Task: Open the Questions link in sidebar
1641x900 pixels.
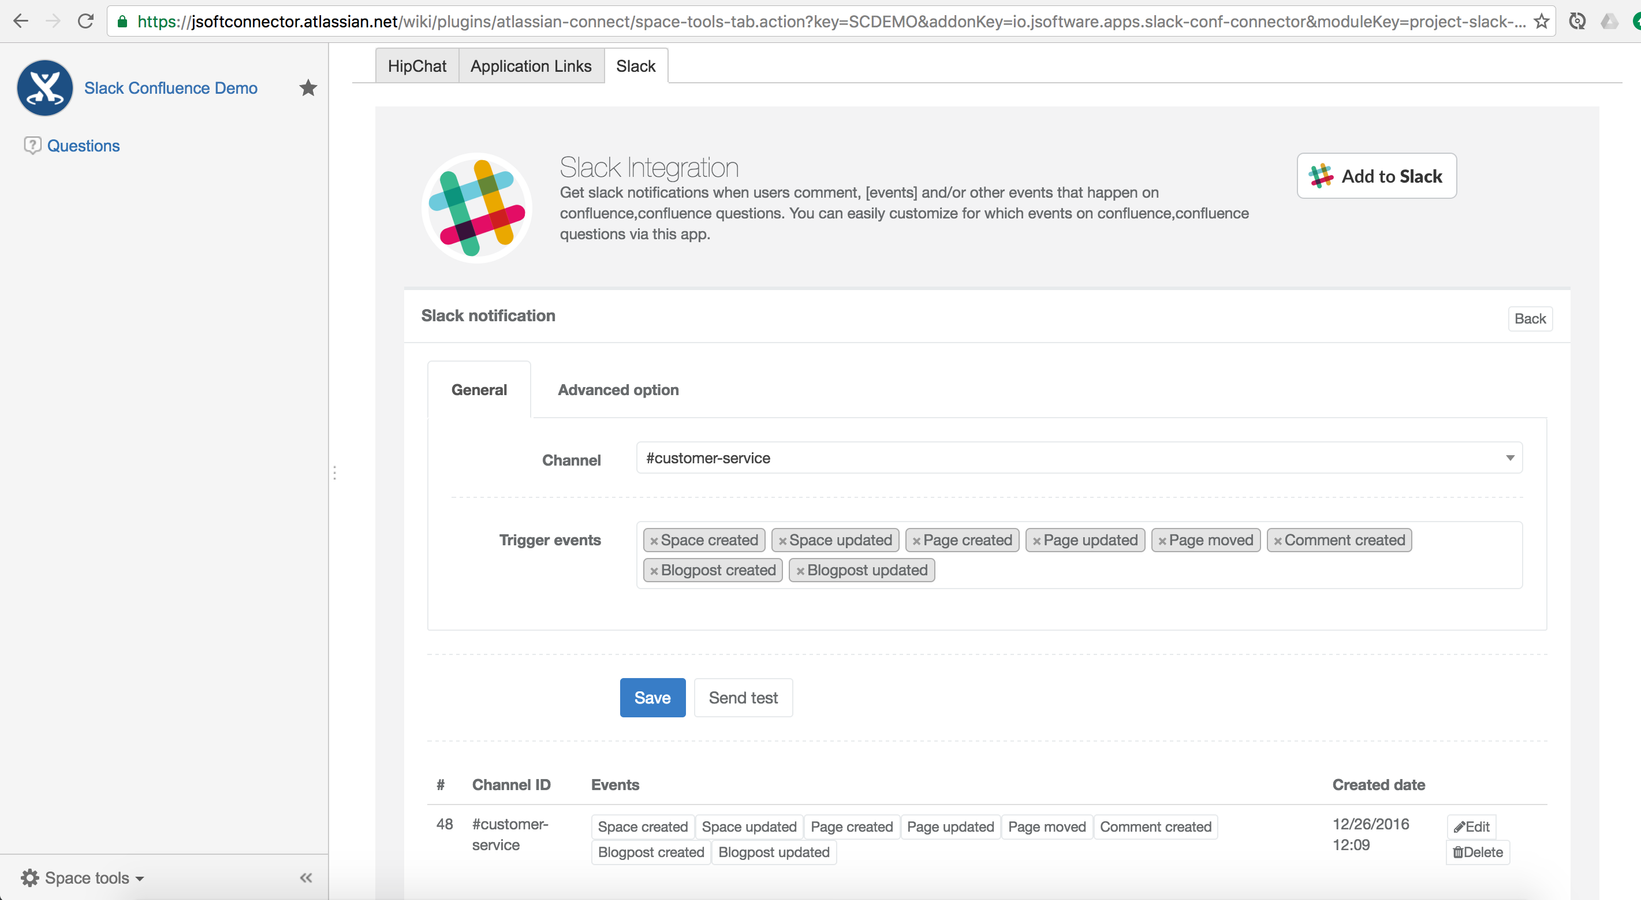Action: [x=83, y=146]
